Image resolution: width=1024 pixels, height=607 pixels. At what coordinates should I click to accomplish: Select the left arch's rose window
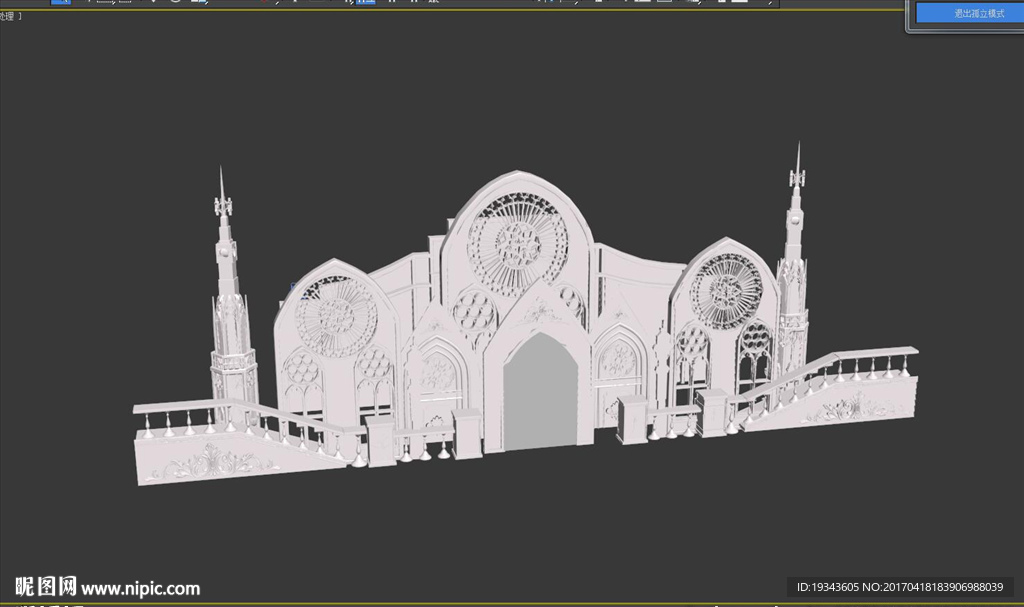335,316
